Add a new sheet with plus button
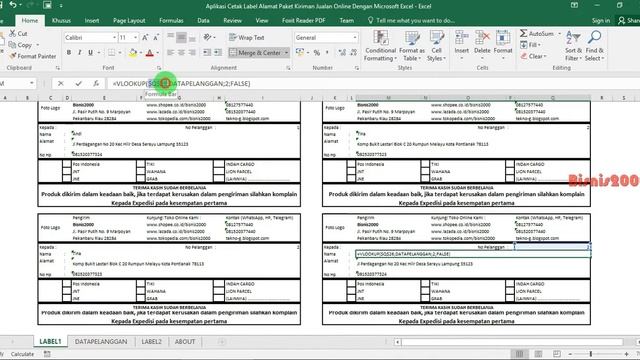The image size is (640, 360). [221, 342]
